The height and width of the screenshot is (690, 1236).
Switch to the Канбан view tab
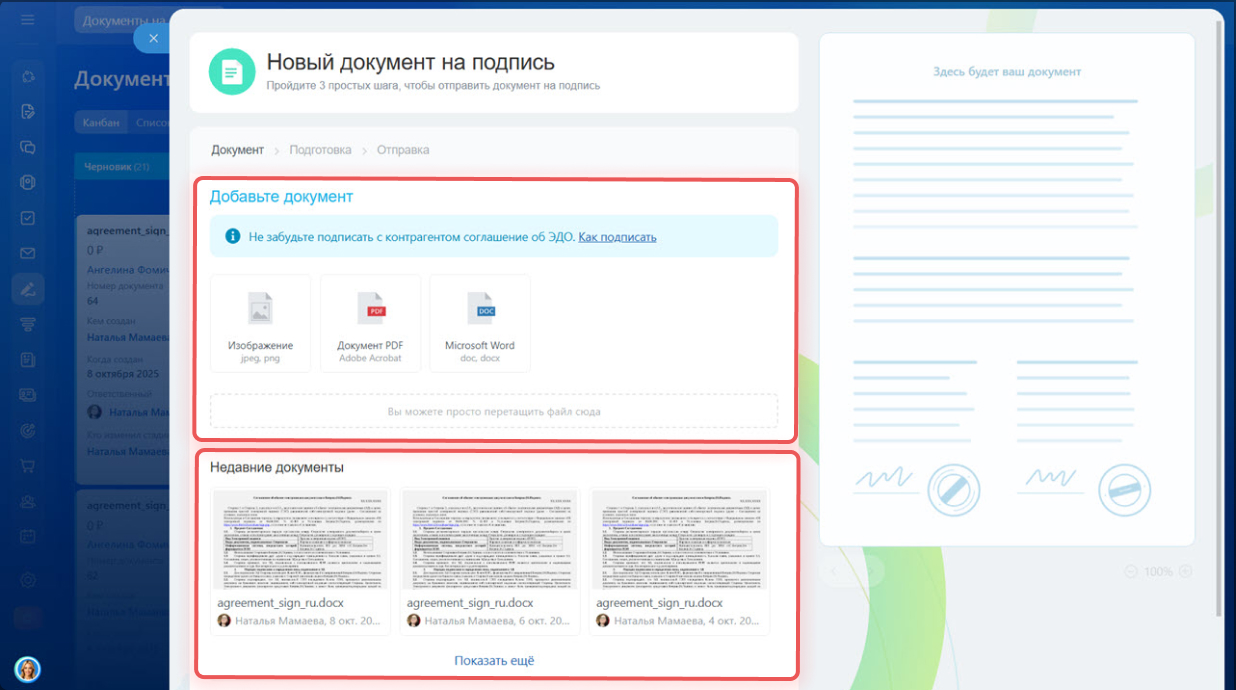point(102,122)
